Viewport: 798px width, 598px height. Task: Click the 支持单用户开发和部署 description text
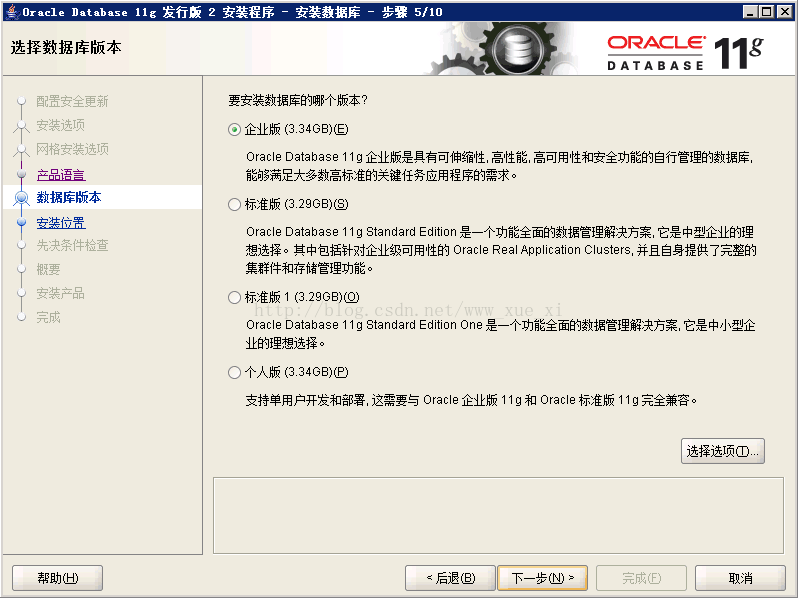coord(471,400)
